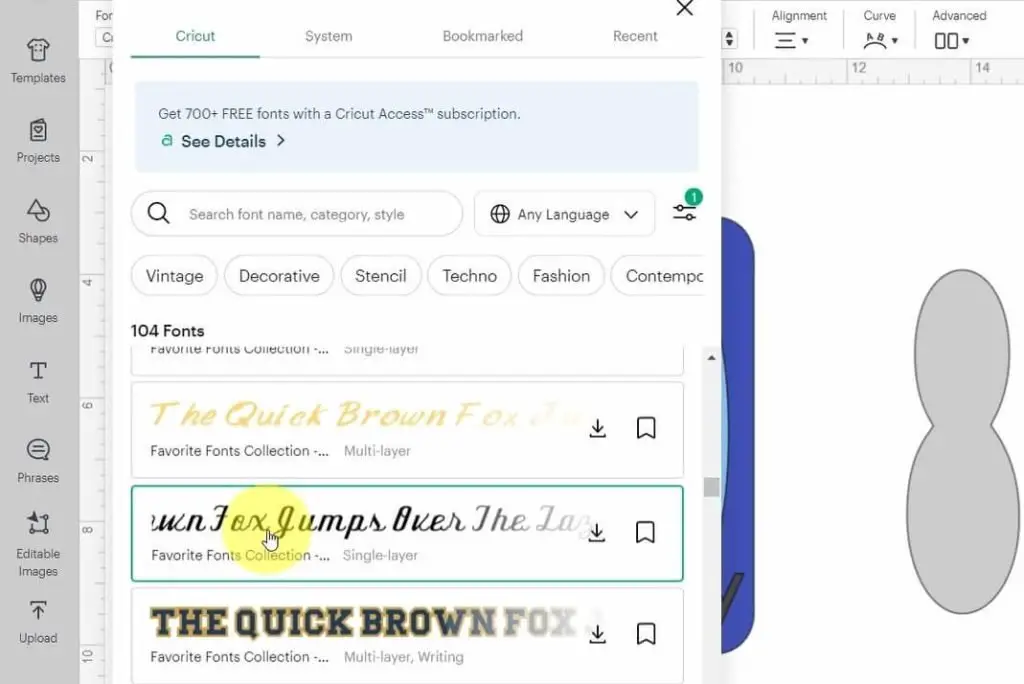Open Editable Images panel
Image resolution: width=1024 pixels, height=684 pixels.
coord(38,545)
